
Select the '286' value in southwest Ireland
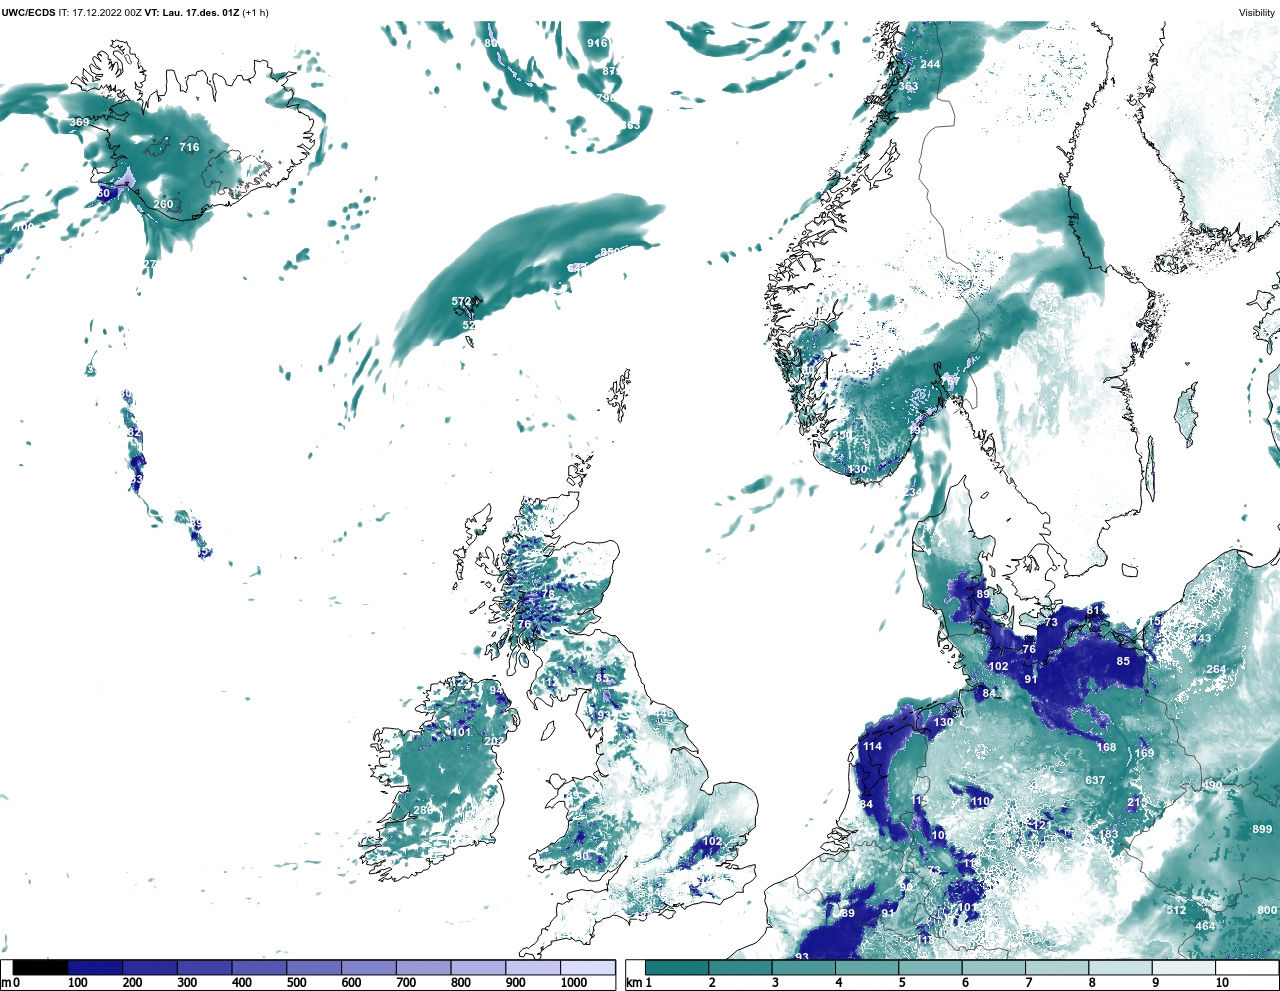coord(423,810)
